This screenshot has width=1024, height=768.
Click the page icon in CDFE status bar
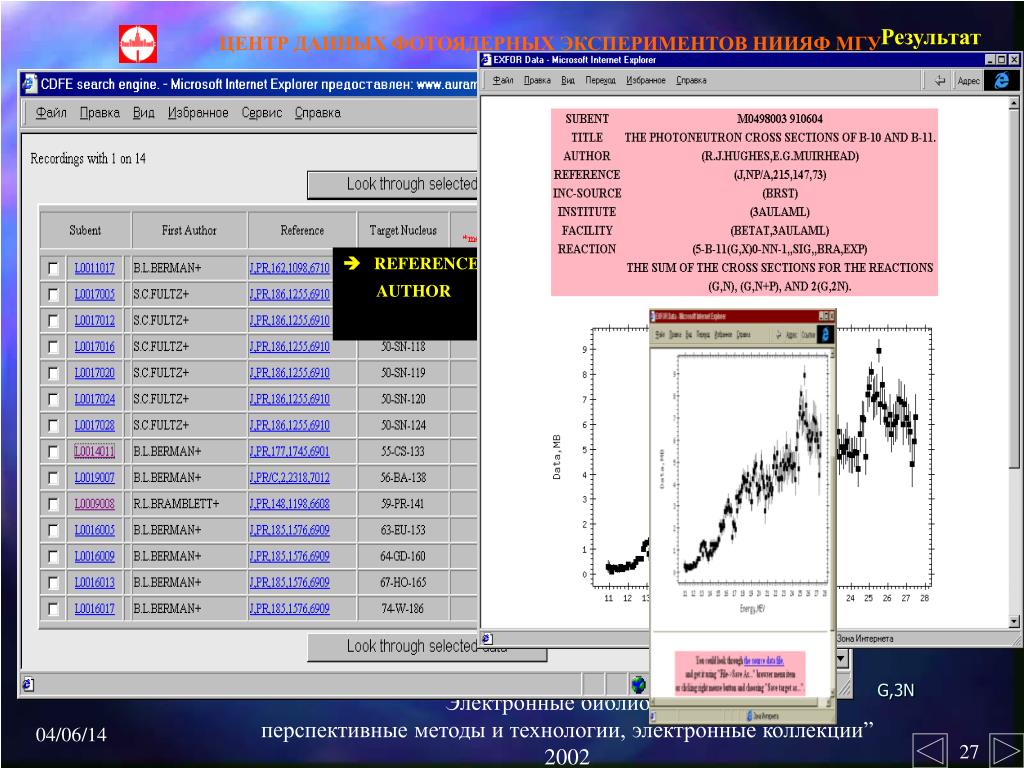pos(28,684)
